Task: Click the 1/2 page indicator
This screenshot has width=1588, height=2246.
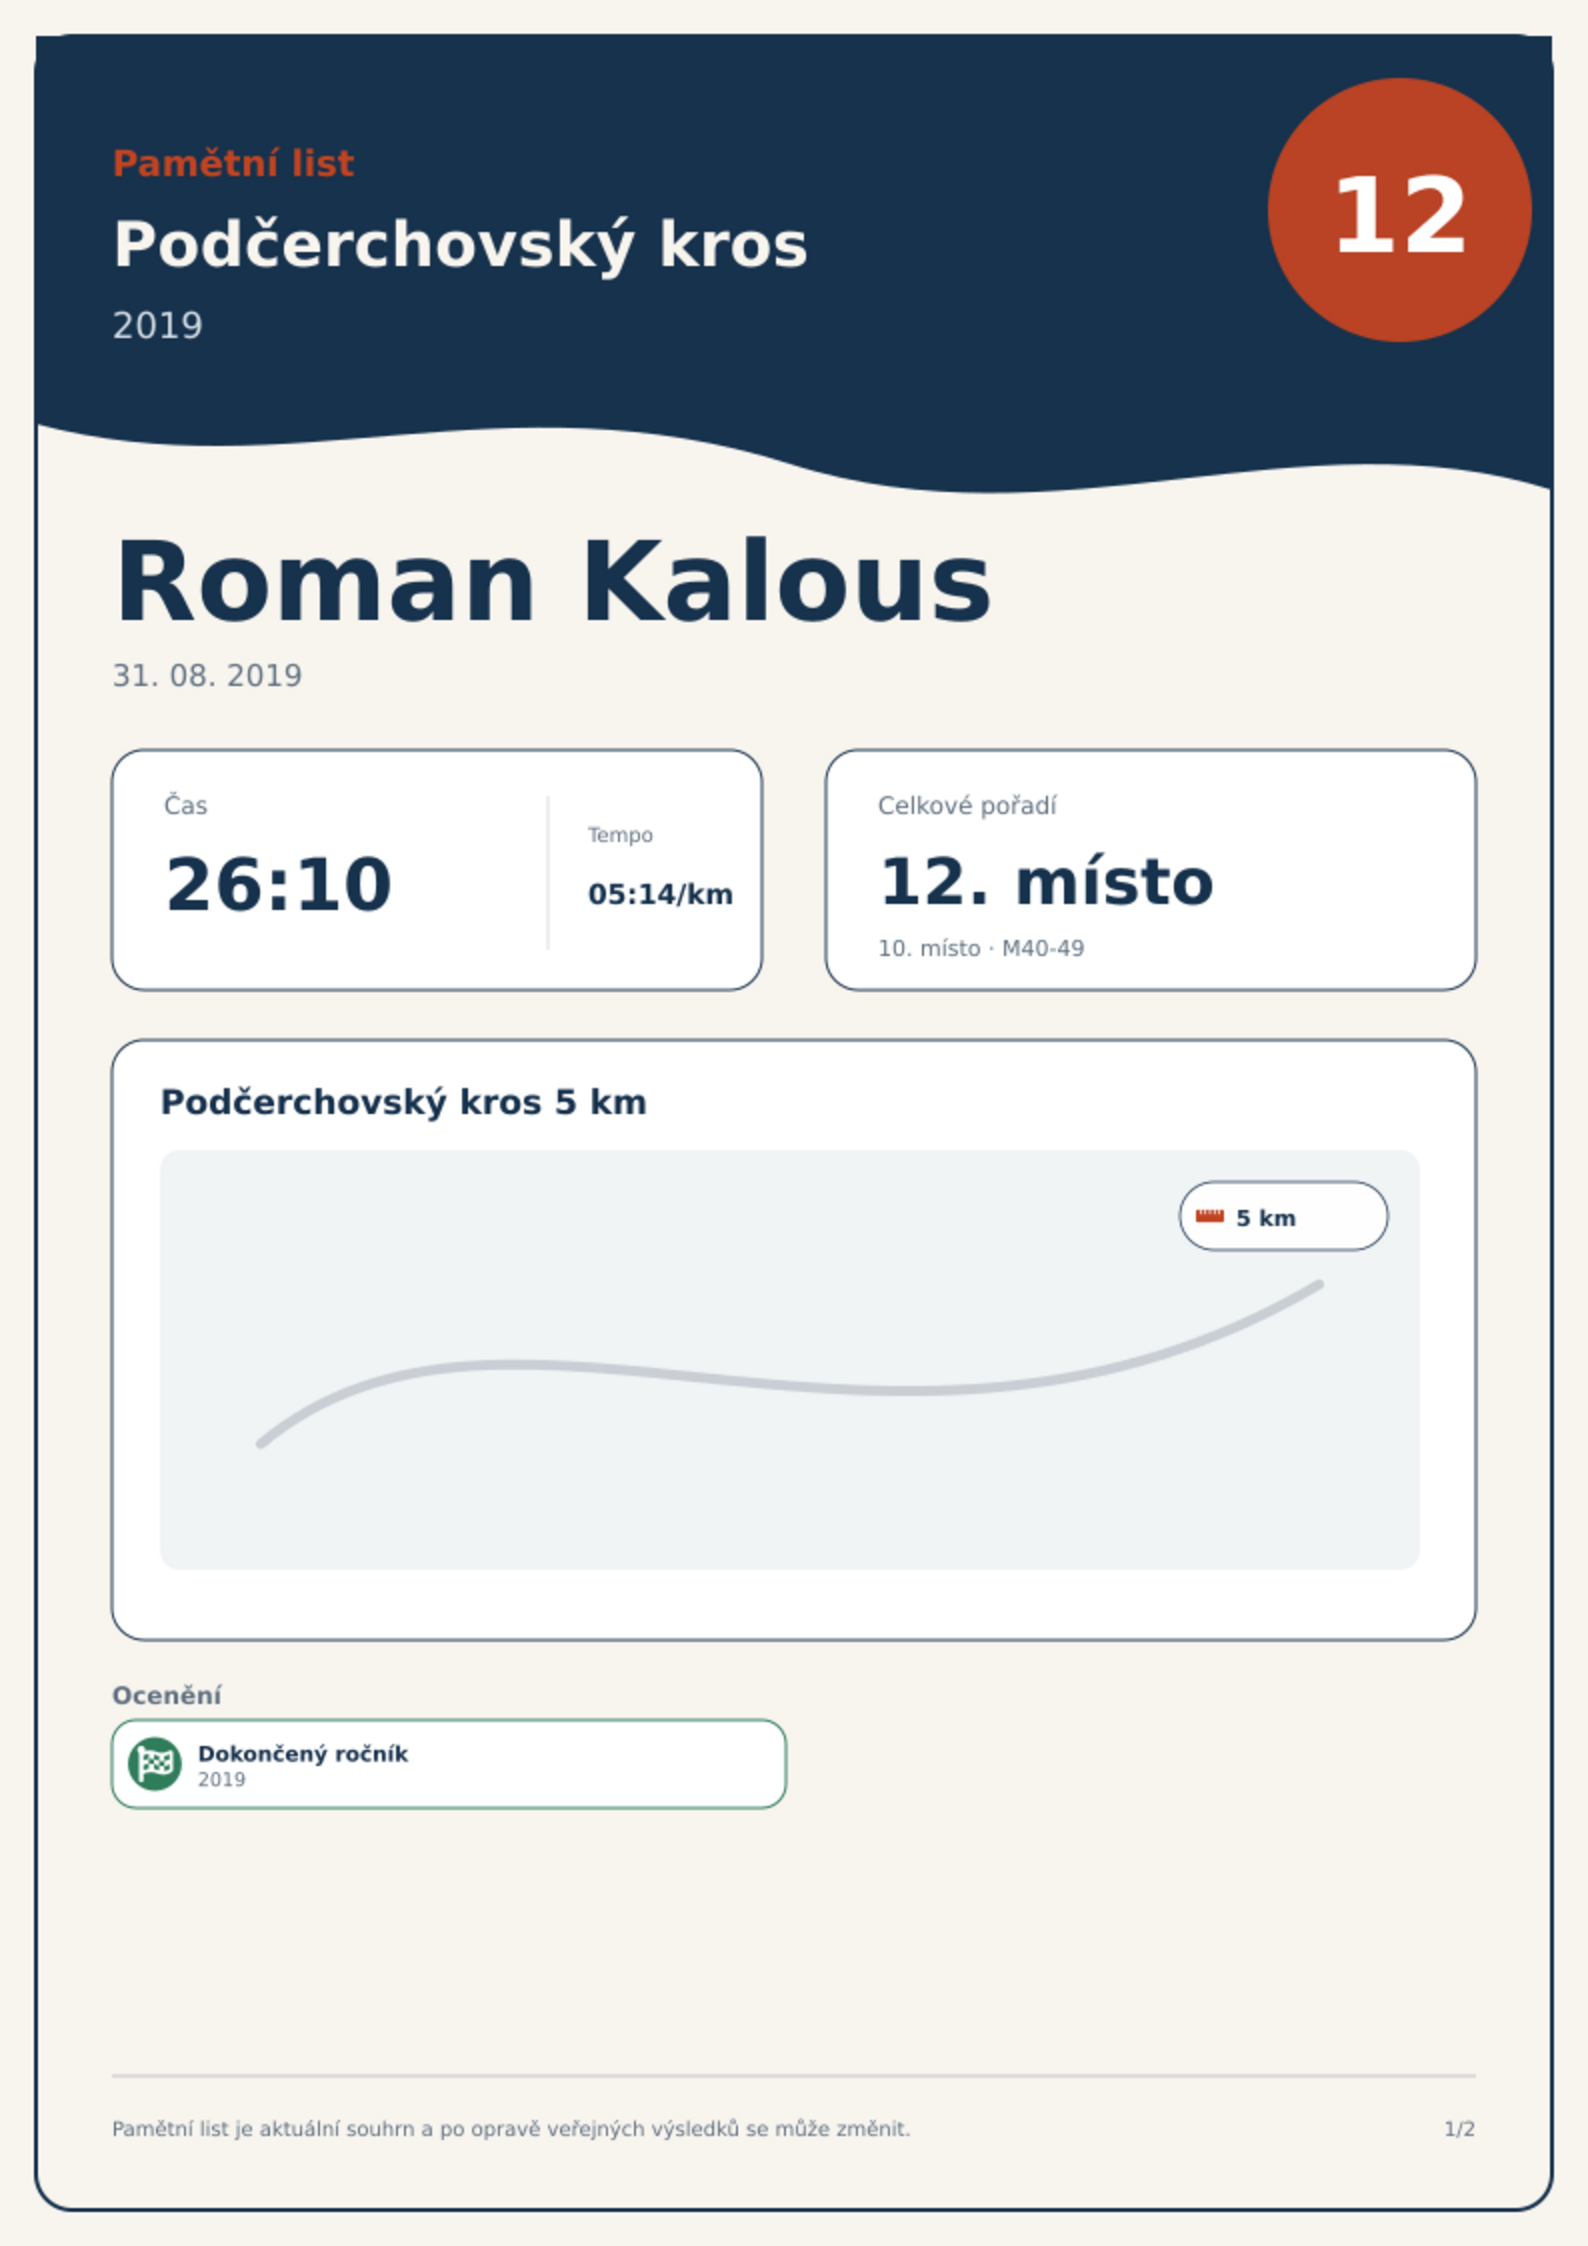Action: (1459, 2129)
